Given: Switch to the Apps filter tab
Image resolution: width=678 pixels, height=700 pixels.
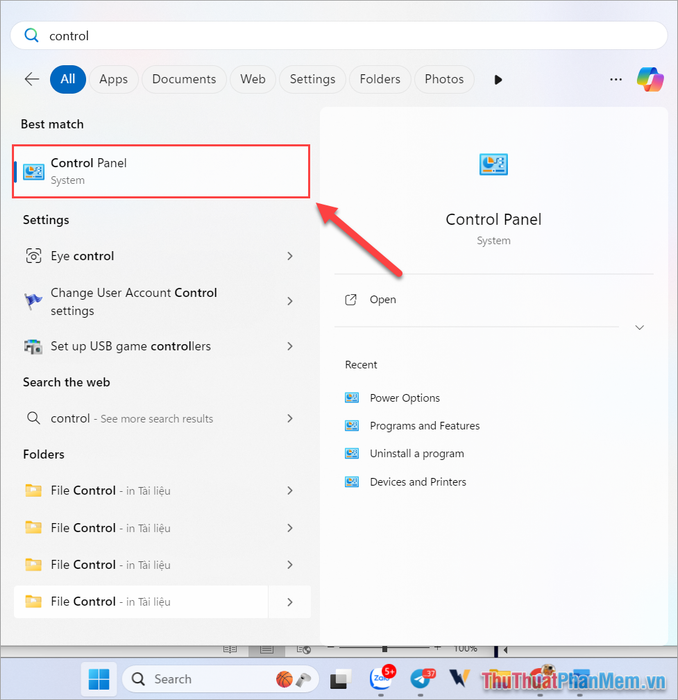Looking at the screenshot, I should coord(113,79).
